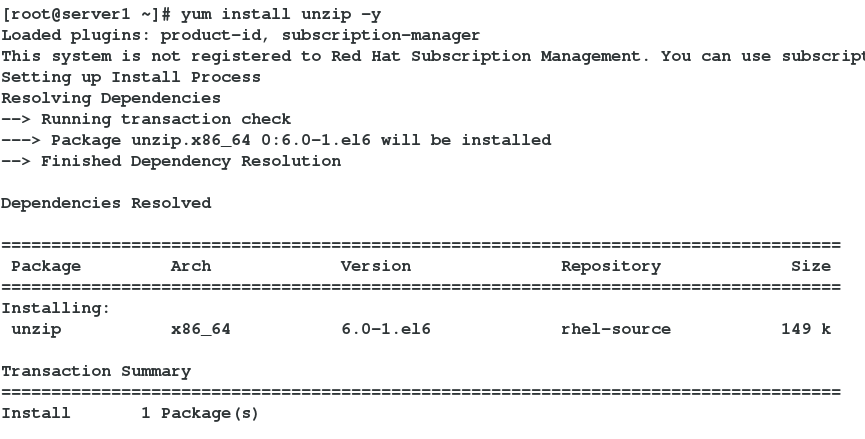Screen dimensions: 865x439
Task: Click the Package column header
Action: coord(46,266)
